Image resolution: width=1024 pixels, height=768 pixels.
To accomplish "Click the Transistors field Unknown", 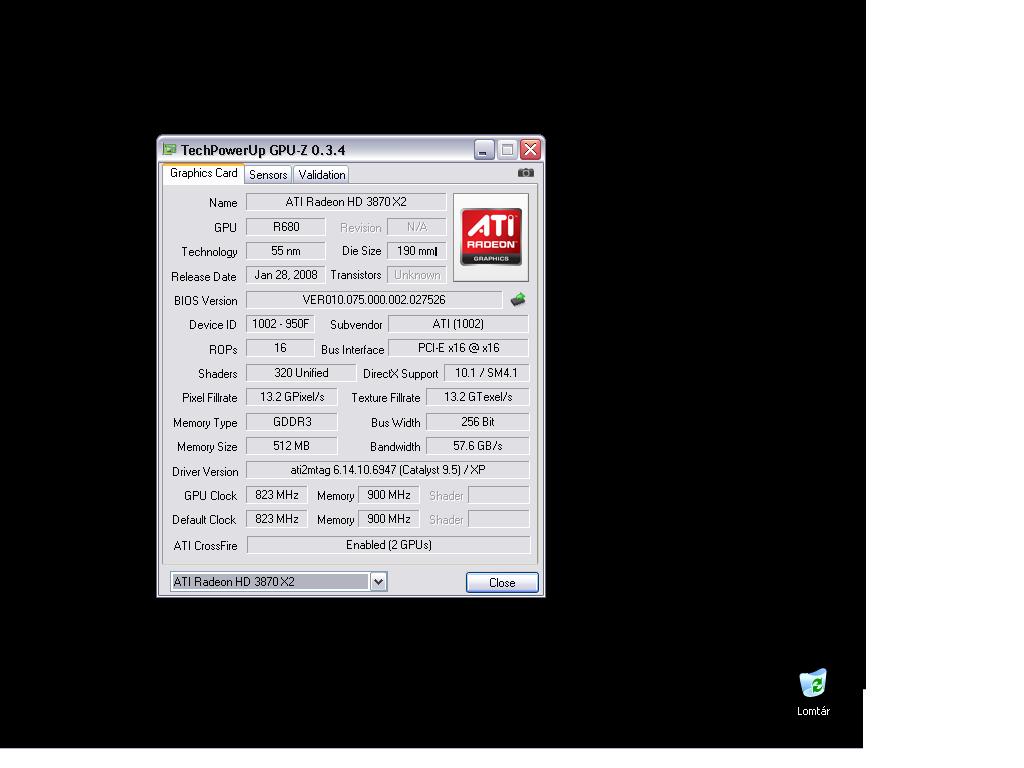I will 417,275.
